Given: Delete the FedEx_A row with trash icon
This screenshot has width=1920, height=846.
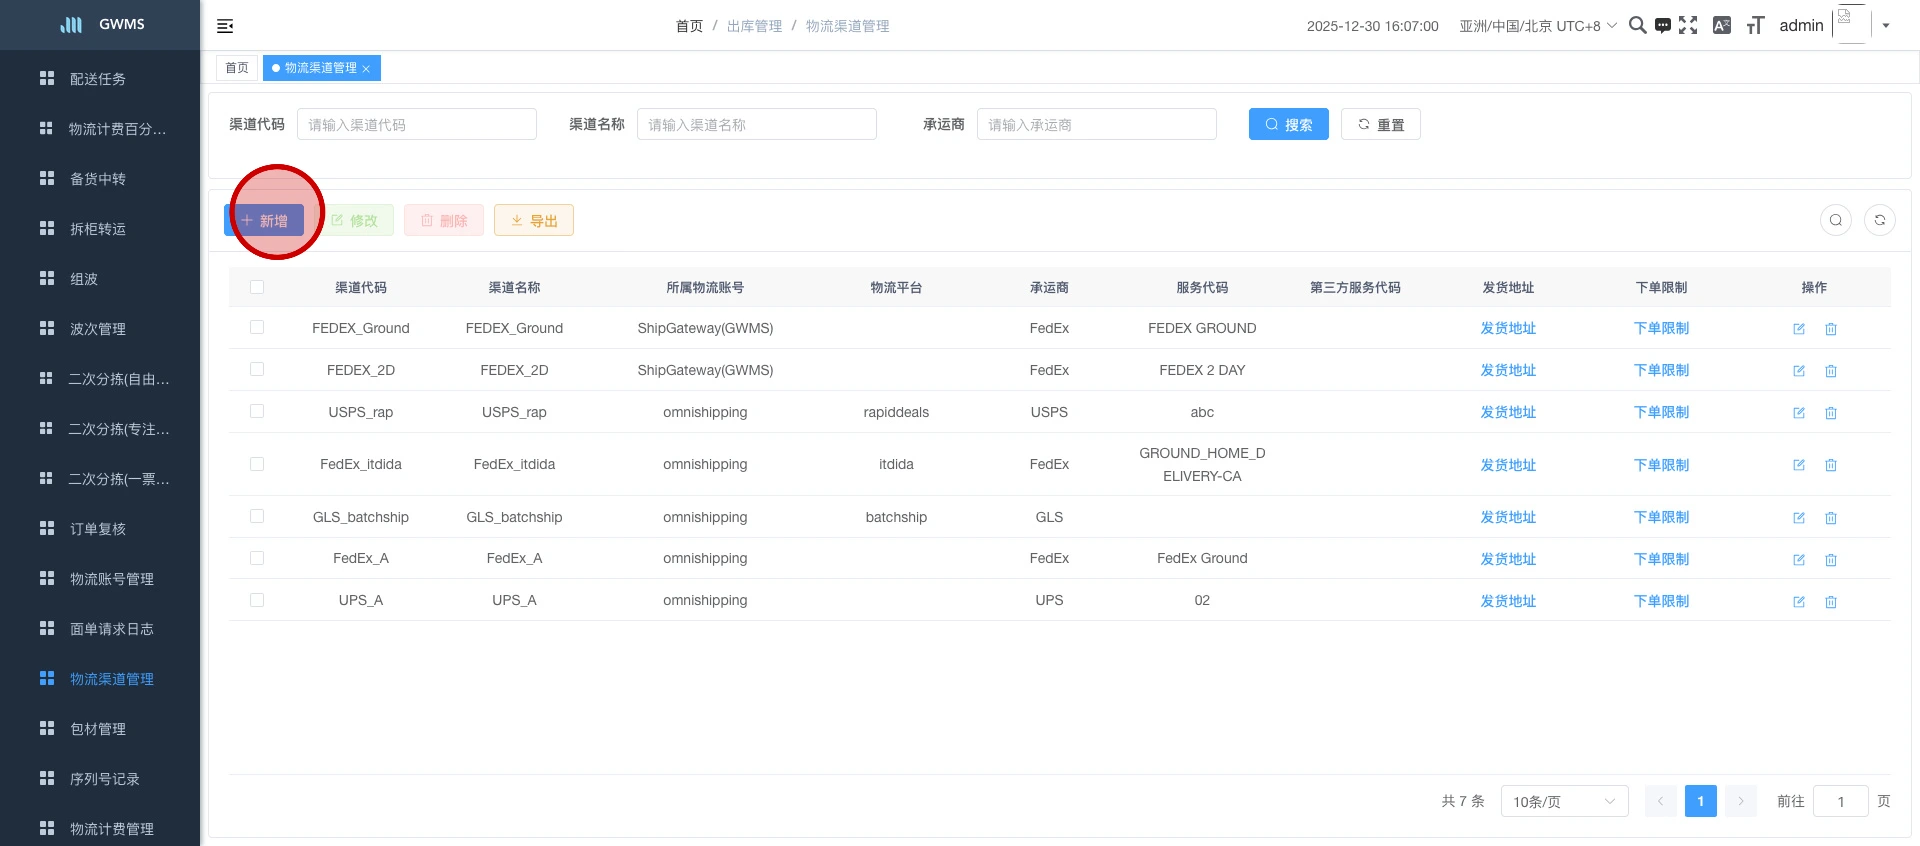Looking at the screenshot, I should [x=1831, y=560].
